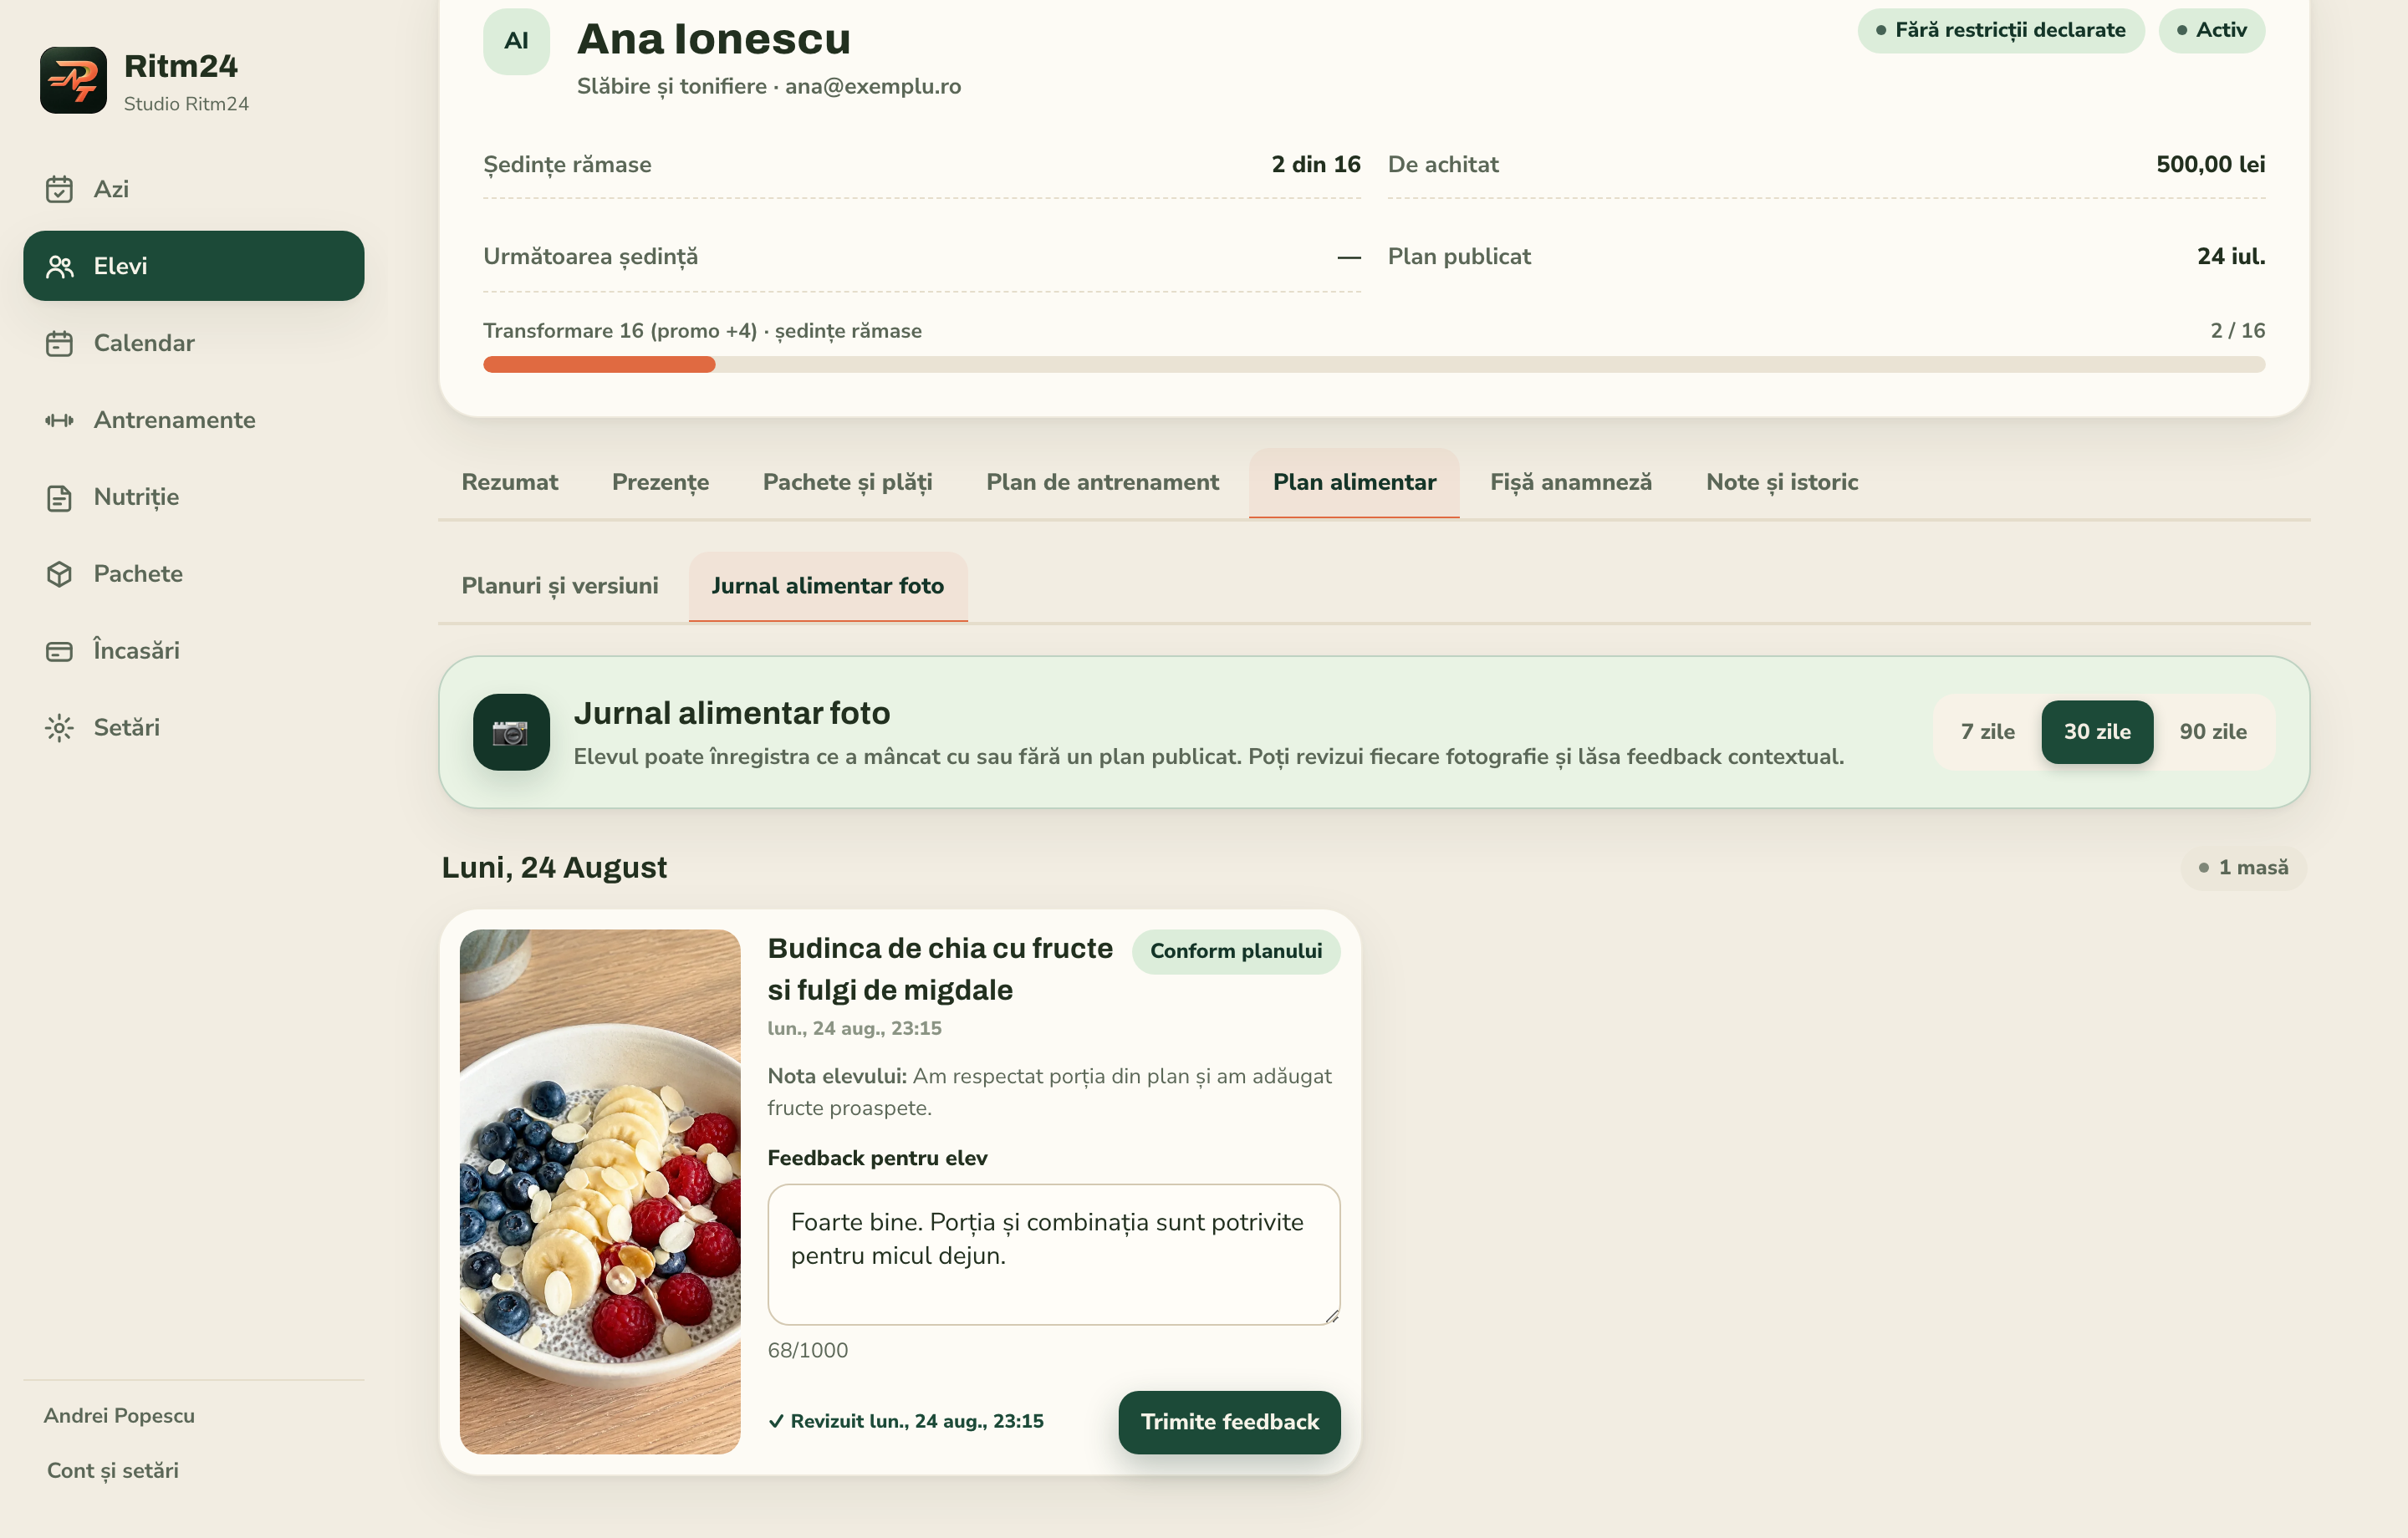This screenshot has width=2408, height=1538.
Task: Open Pachete via the box icon
Action: coord(59,574)
